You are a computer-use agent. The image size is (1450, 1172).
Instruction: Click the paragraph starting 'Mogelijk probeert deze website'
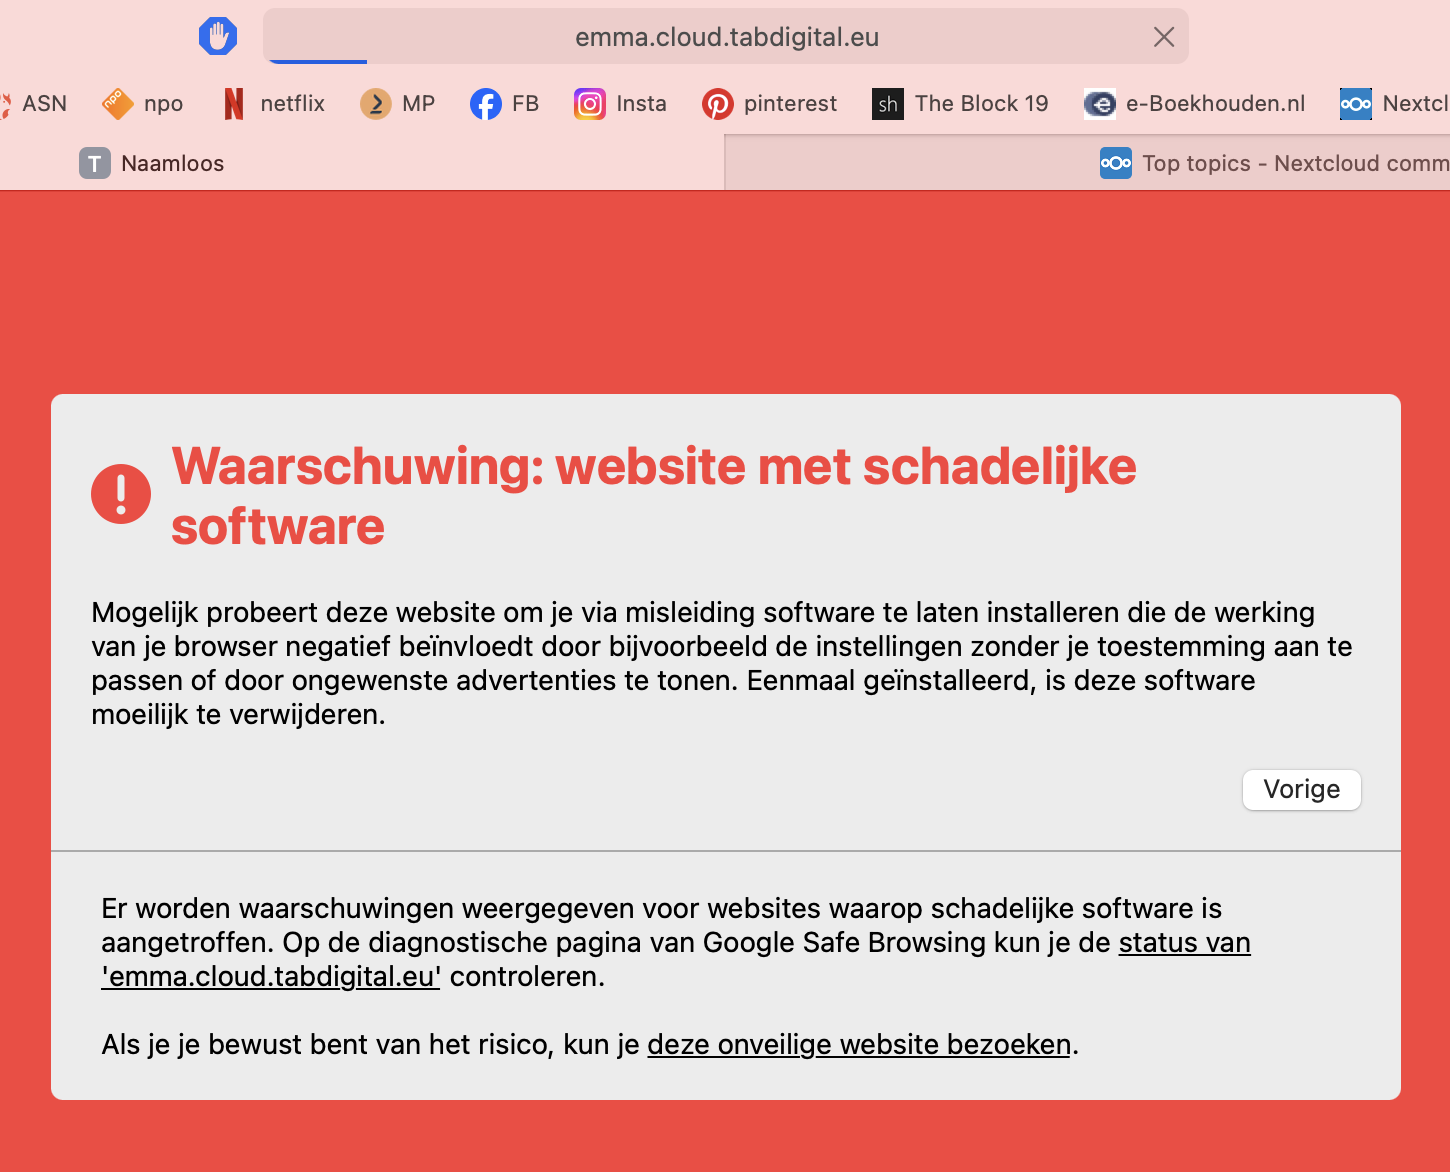(722, 664)
